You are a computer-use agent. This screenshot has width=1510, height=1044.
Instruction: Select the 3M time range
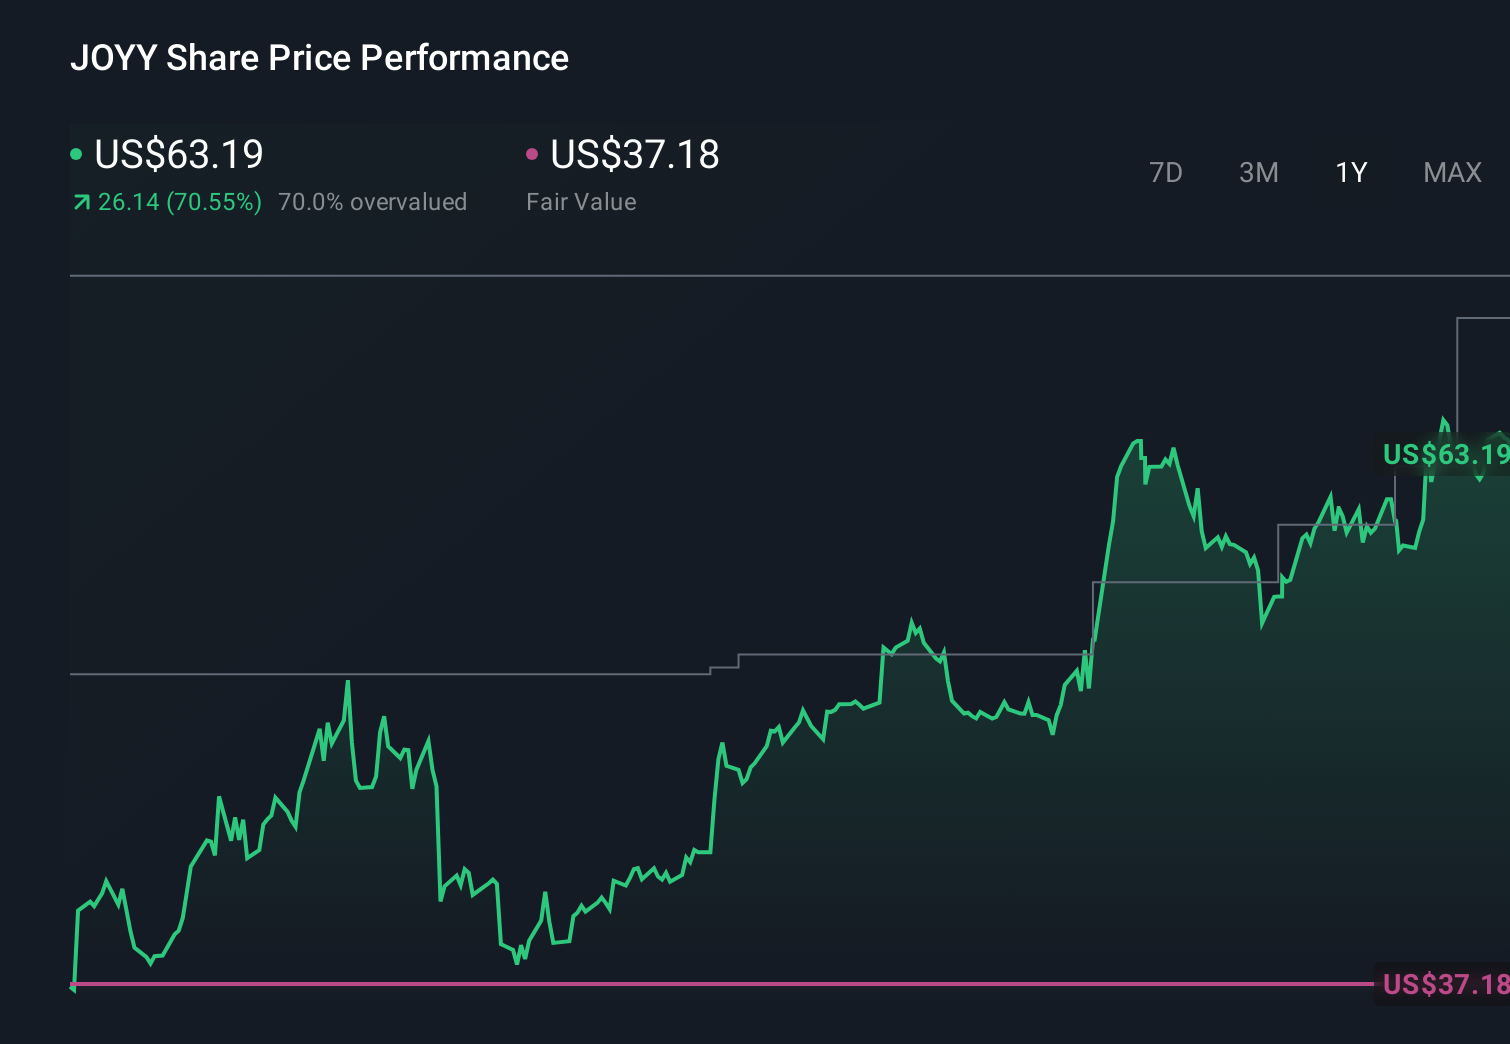1258,172
